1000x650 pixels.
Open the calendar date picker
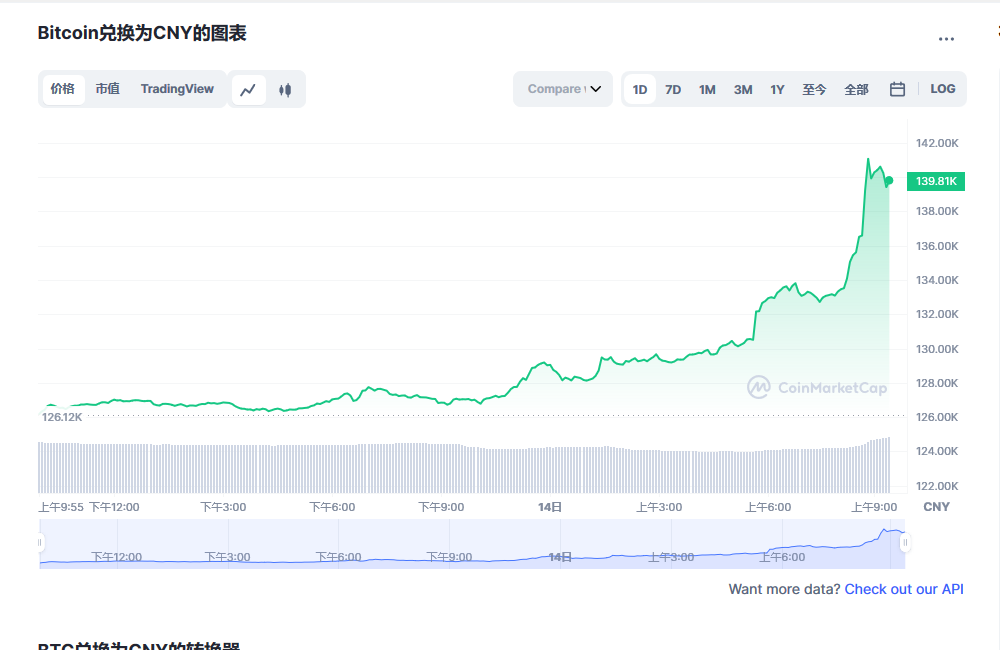click(x=897, y=89)
